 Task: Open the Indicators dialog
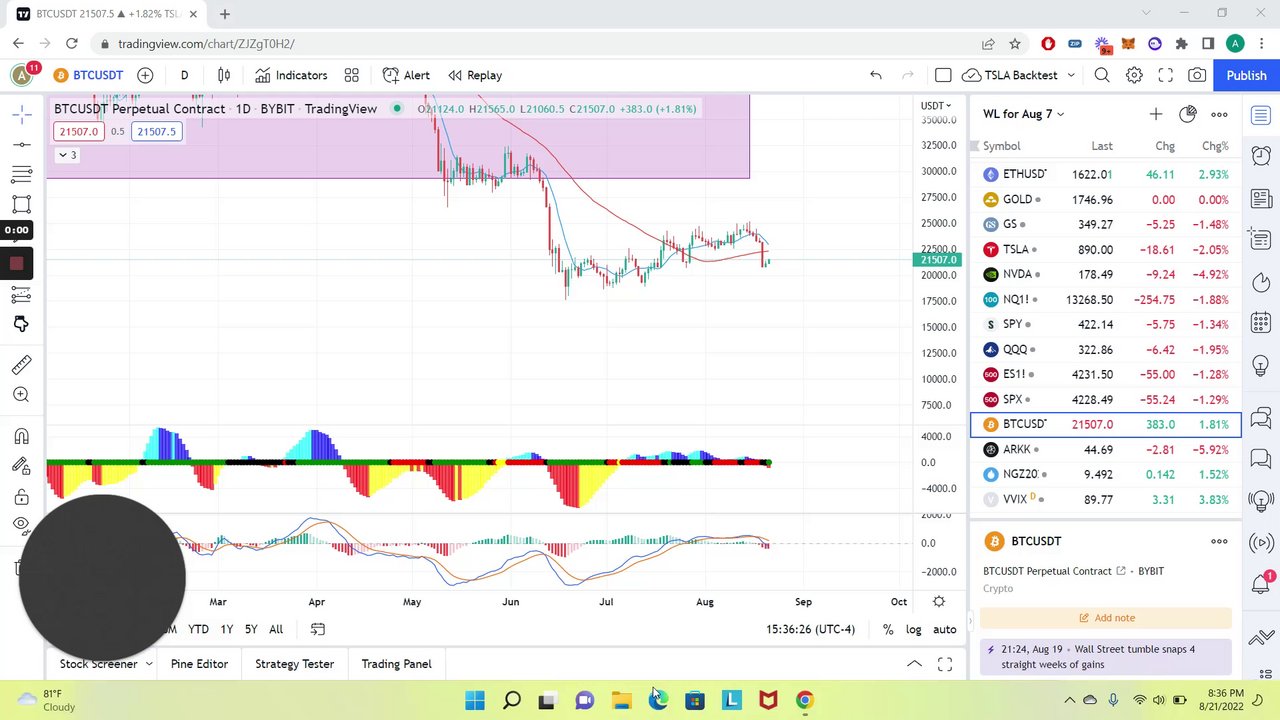pyautogui.click(x=291, y=75)
